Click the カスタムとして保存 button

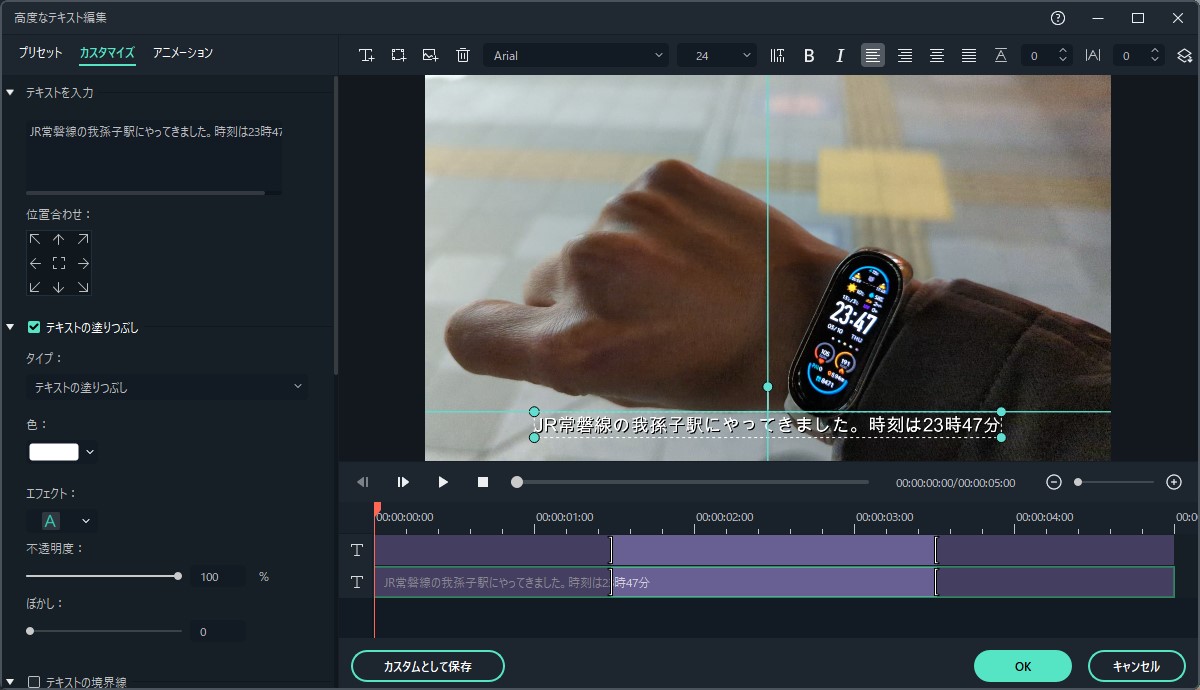tap(427, 666)
